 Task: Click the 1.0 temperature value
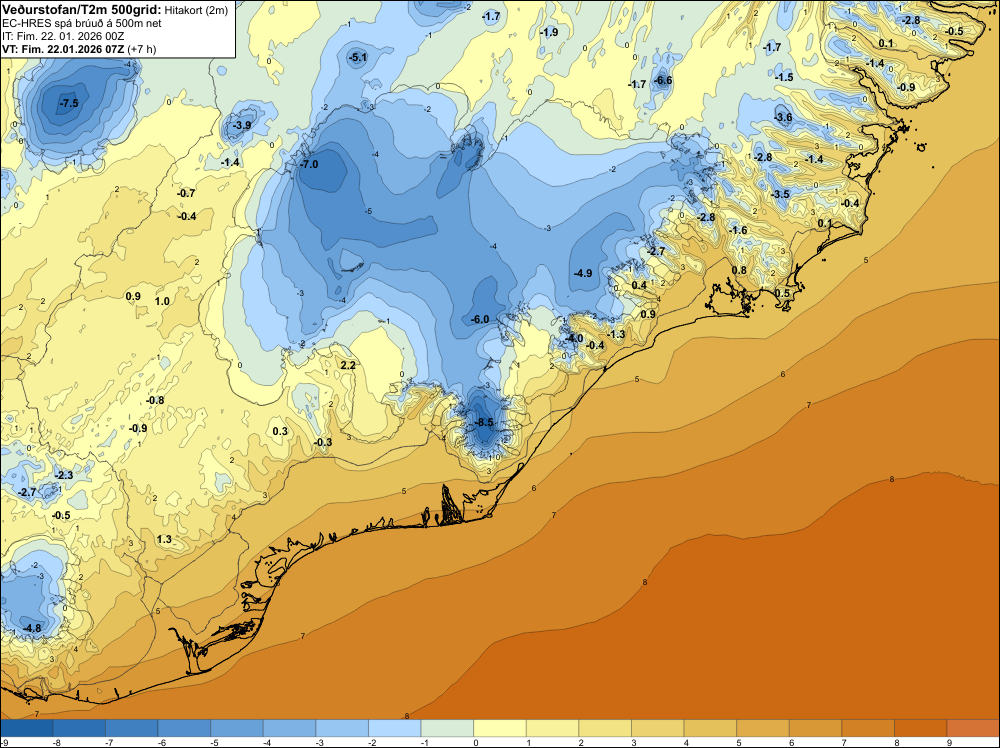[x=163, y=301]
